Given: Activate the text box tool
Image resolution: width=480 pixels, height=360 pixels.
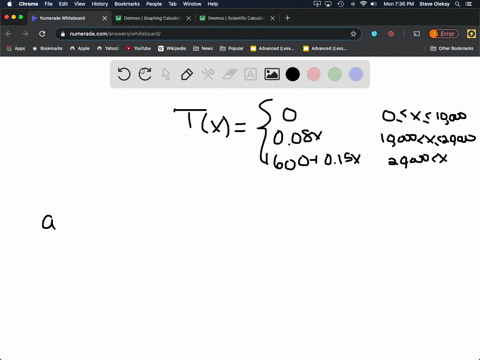Looking at the screenshot, I should (x=250, y=74).
